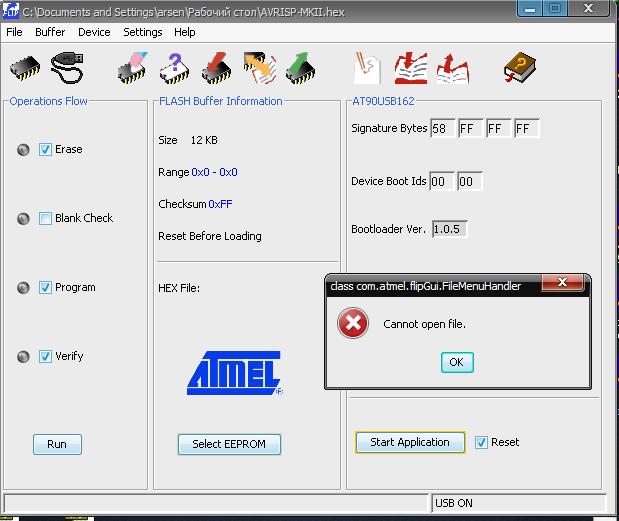This screenshot has height=521, width=619.
Task: Click the Select EEPROM button
Action: click(x=229, y=444)
